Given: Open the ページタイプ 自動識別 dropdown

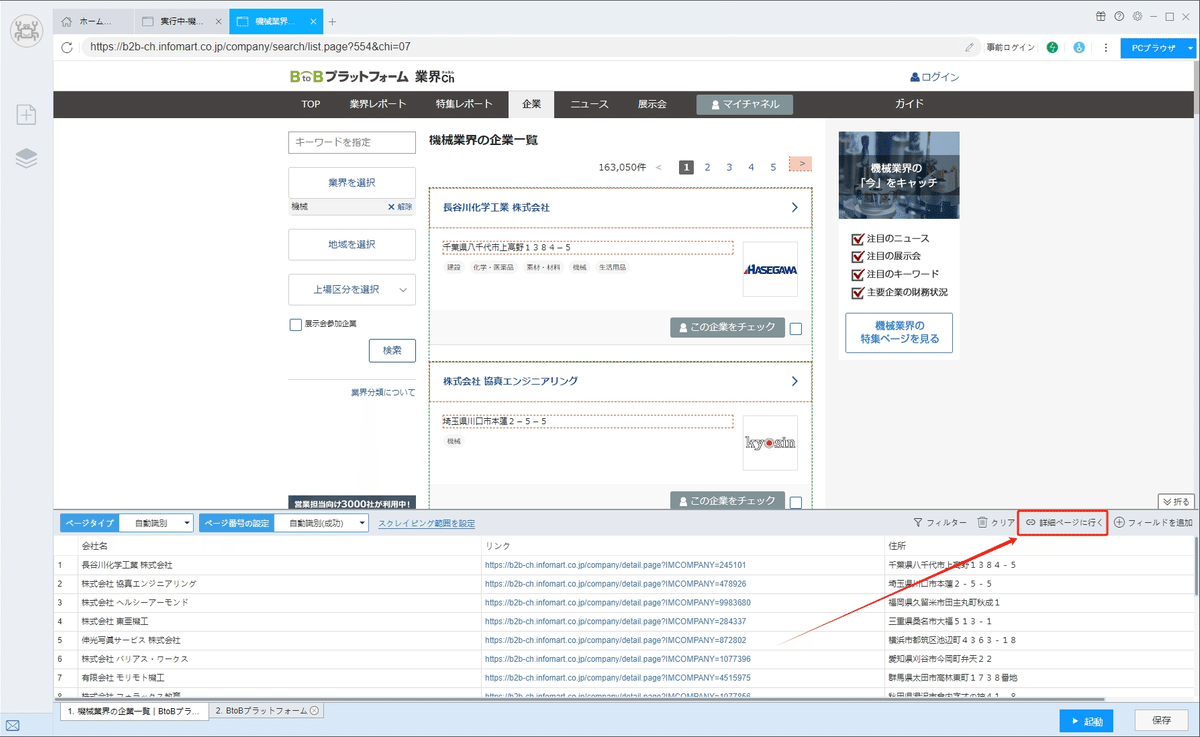Looking at the screenshot, I should [x=158, y=523].
